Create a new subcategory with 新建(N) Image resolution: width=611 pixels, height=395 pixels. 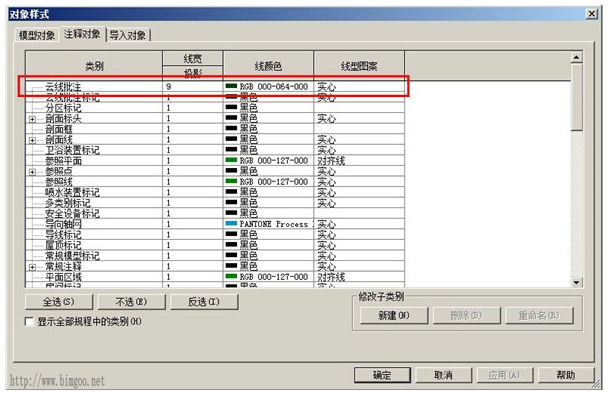[x=394, y=316]
